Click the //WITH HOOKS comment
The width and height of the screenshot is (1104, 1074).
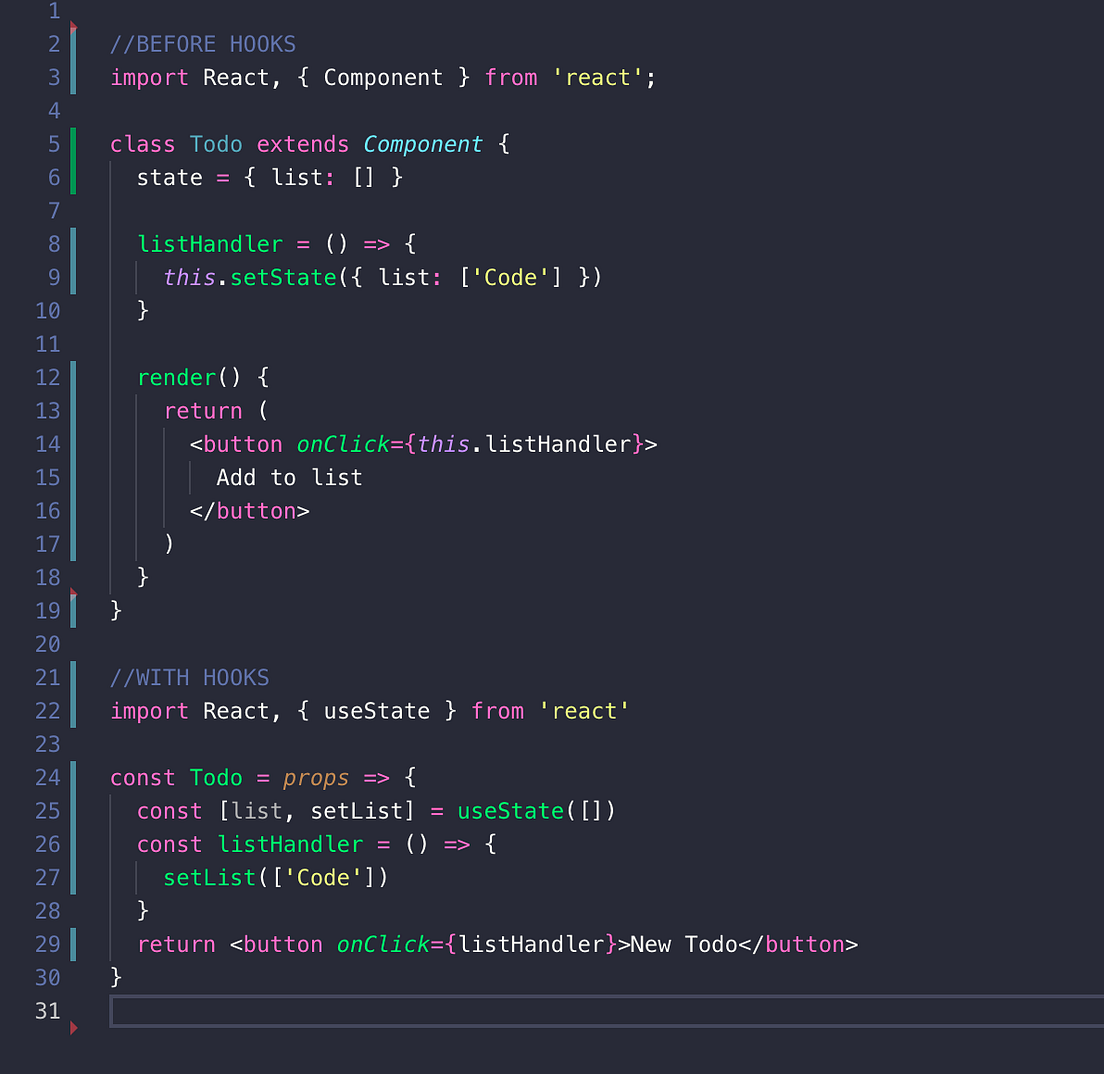[x=189, y=677]
